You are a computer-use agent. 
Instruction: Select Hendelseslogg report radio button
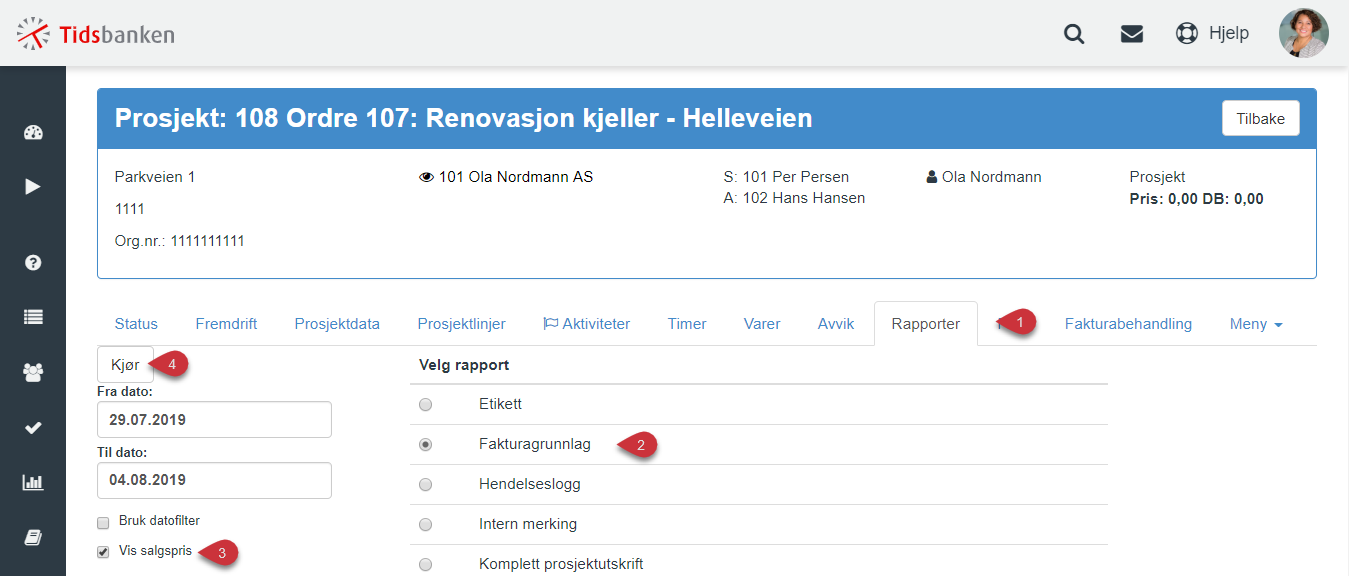[426, 484]
